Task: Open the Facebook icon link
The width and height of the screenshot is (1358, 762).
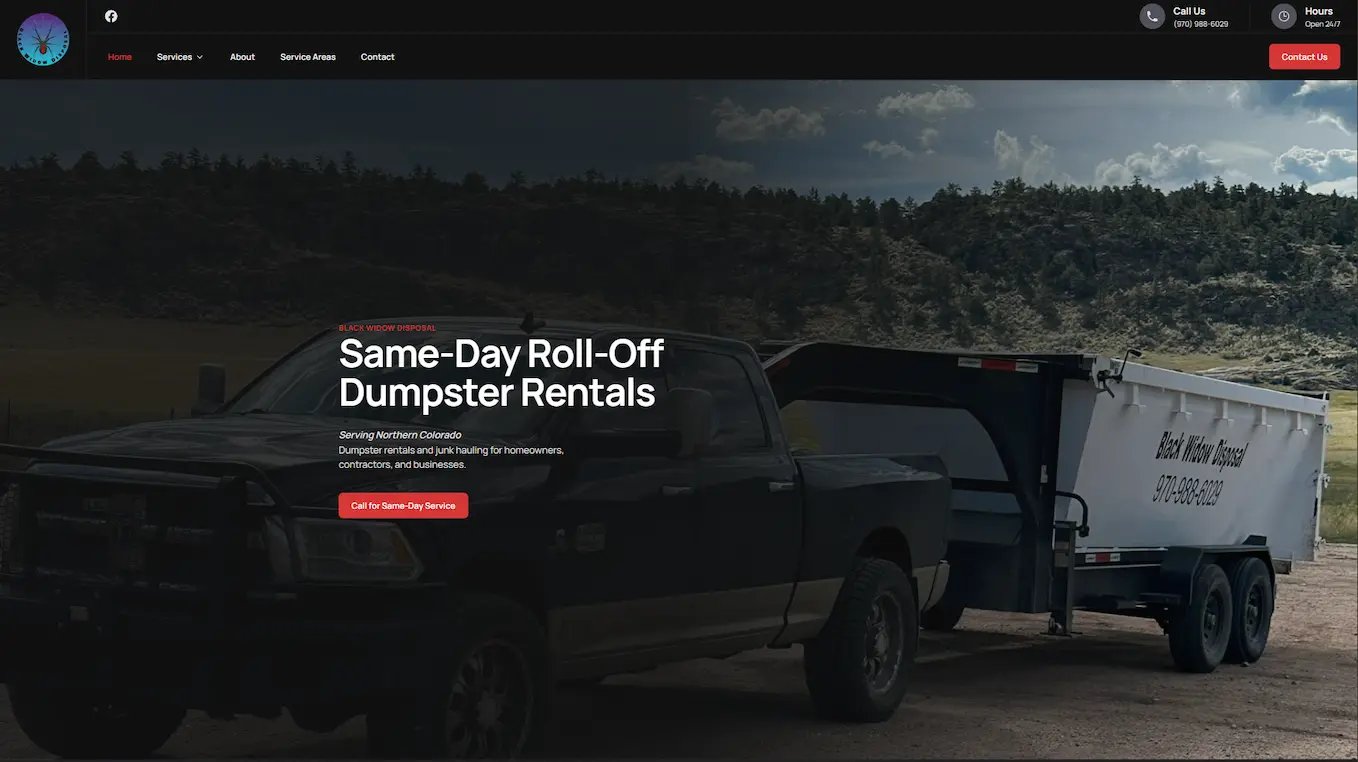Action: point(111,16)
